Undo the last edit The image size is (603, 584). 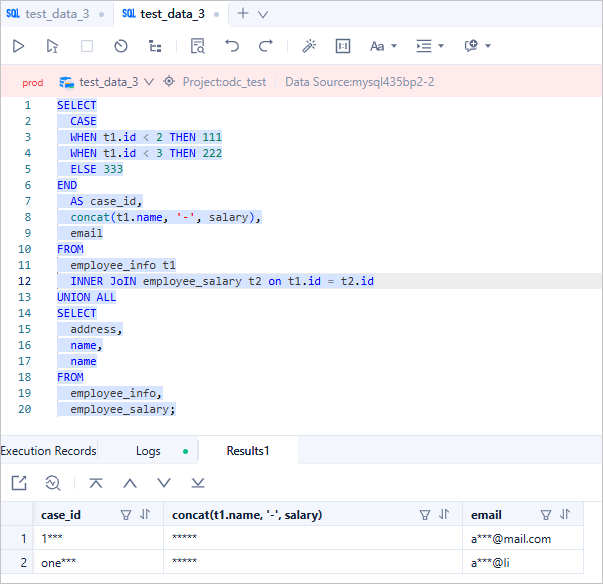click(232, 46)
